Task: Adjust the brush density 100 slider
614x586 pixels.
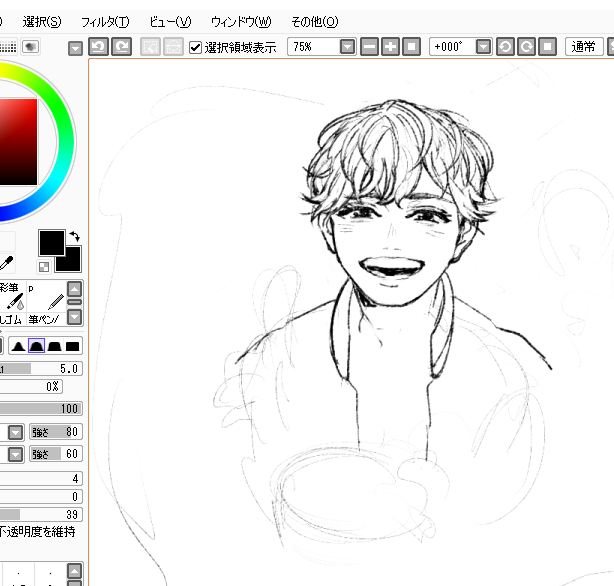Action: (41, 409)
